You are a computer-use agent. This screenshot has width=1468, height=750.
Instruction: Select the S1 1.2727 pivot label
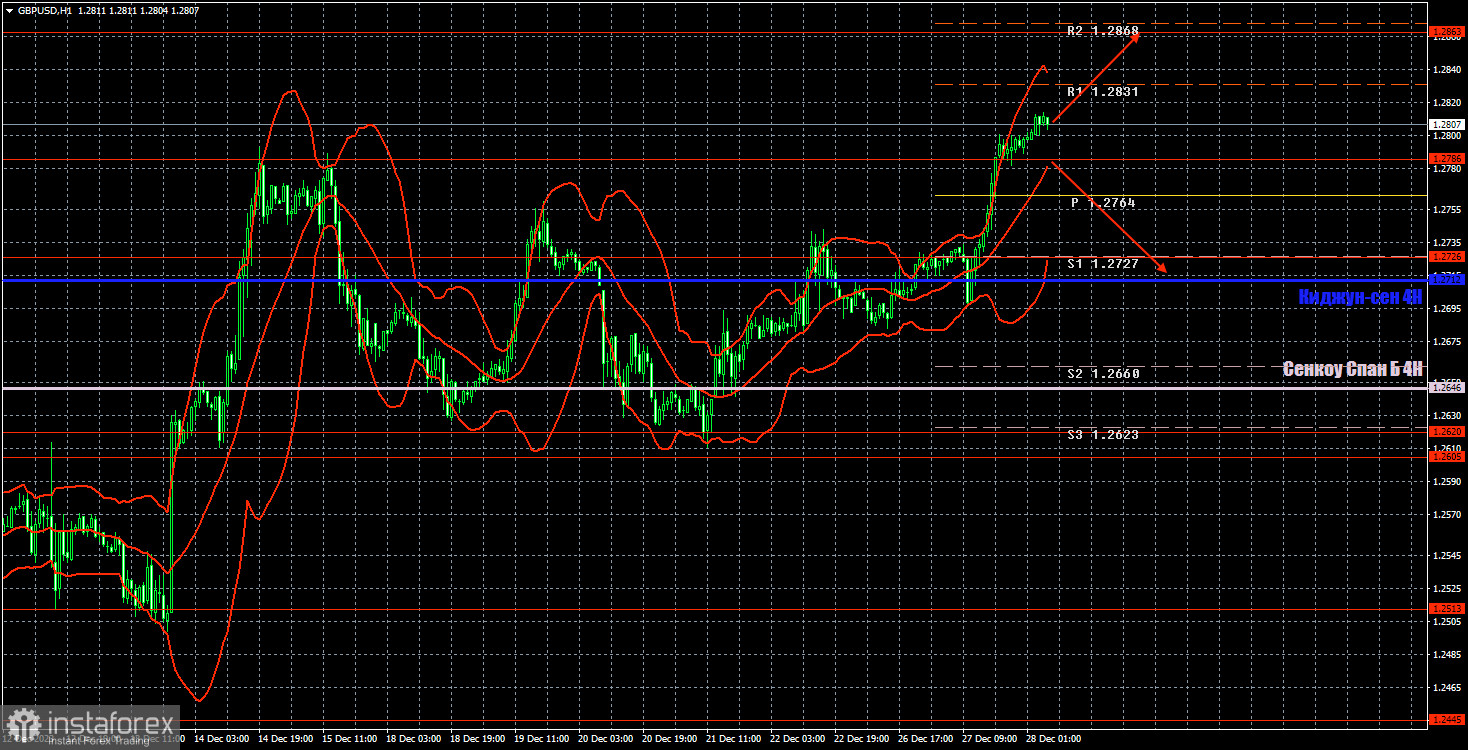click(1102, 264)
